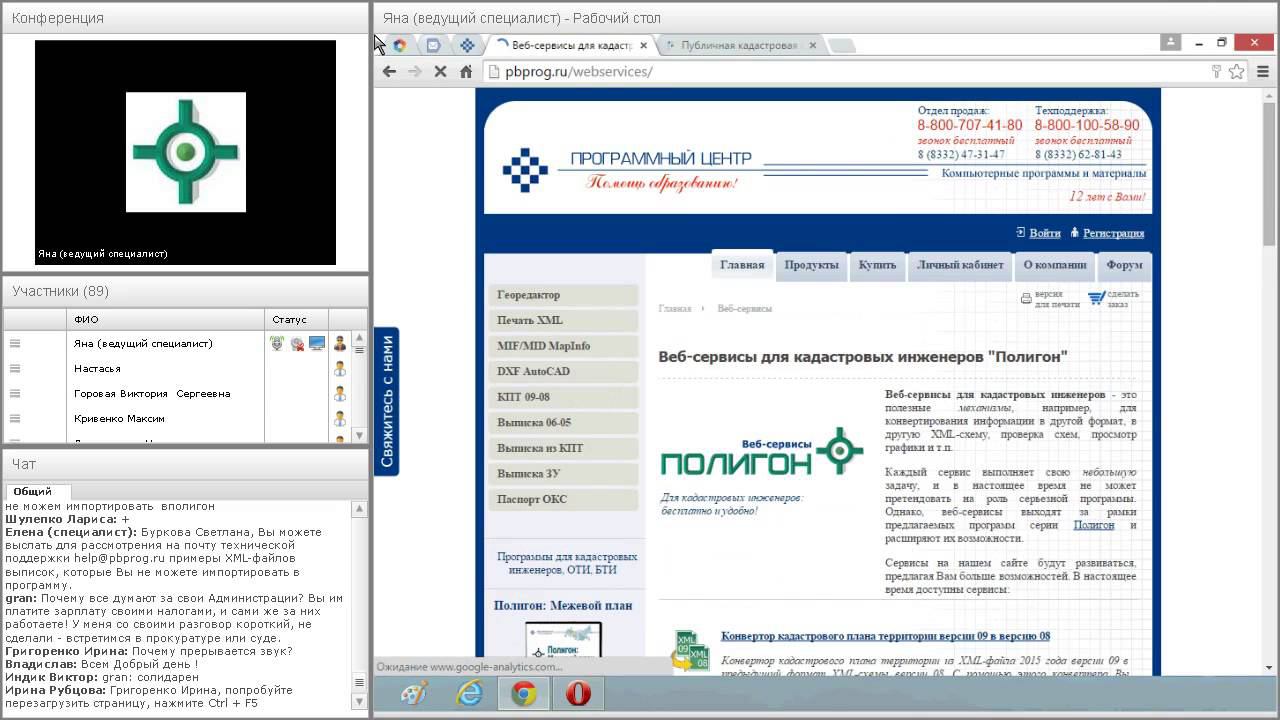
Task: Open Opera browser from the taskbar
Action: click(578, 694)
